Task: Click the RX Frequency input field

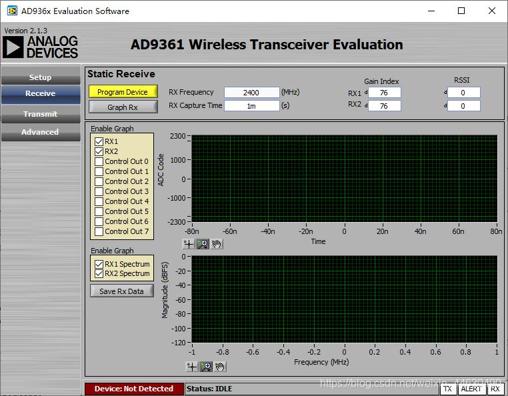Action: [x=251, y=92]
